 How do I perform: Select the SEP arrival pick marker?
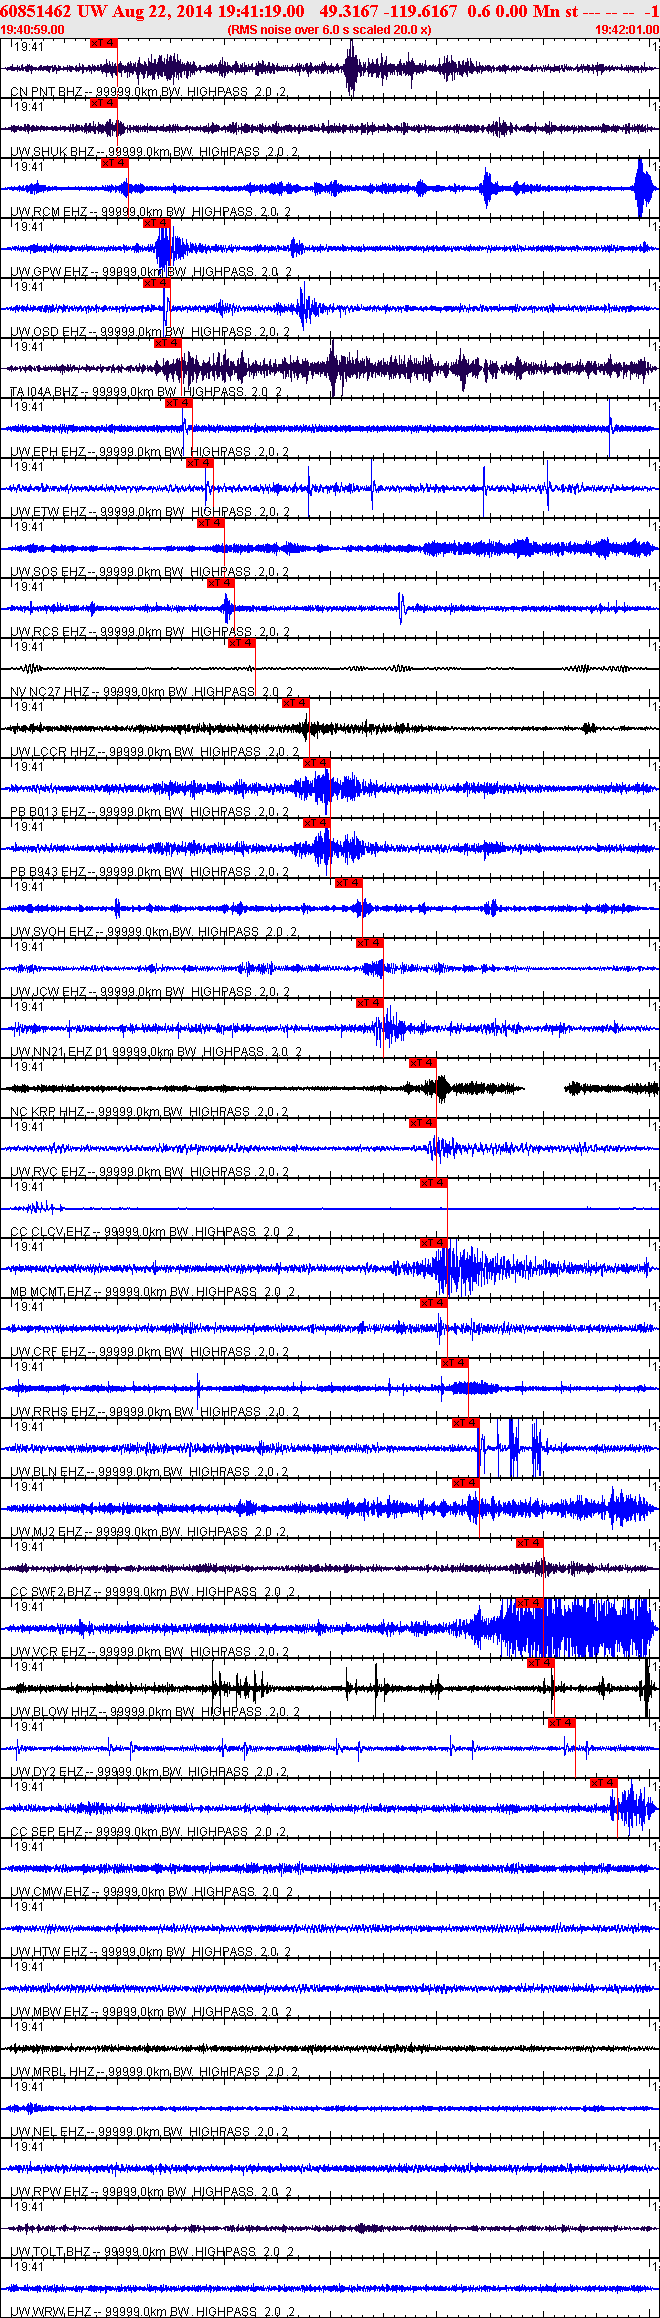point(604,1783)
